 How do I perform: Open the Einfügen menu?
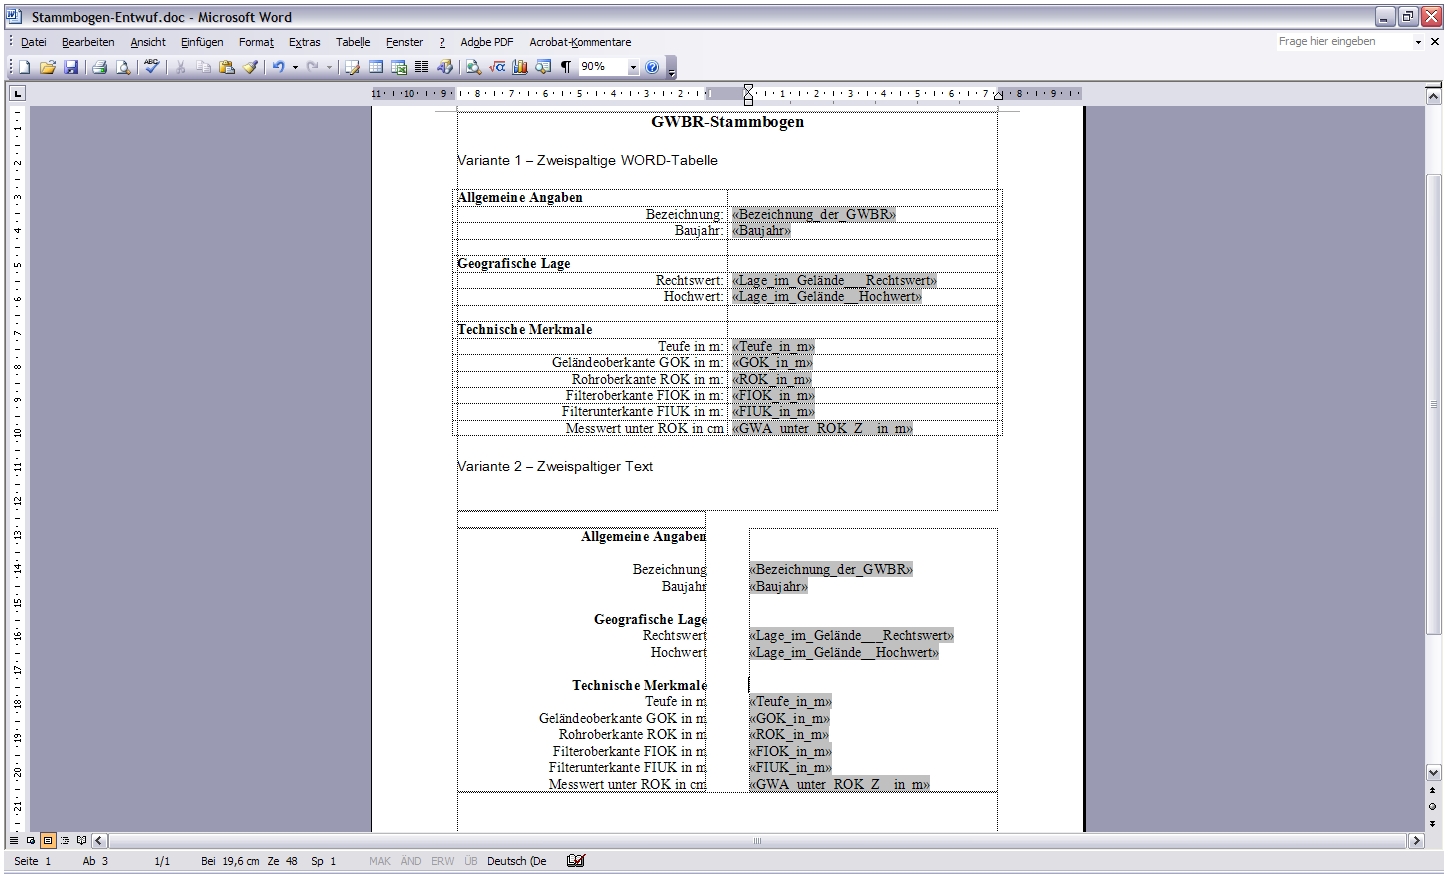pos(202,42)
